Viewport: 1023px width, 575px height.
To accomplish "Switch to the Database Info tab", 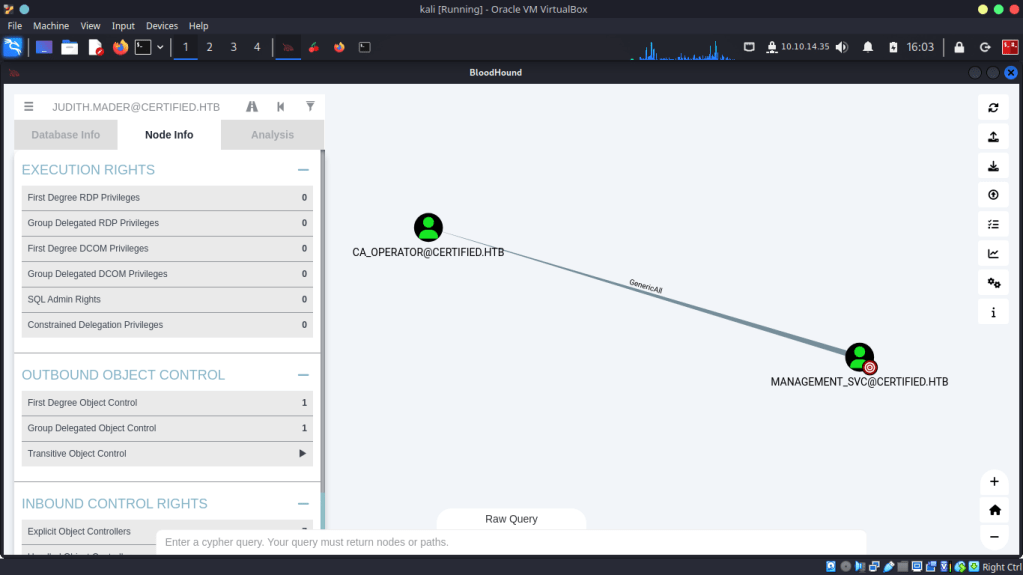I will [66, 135].
